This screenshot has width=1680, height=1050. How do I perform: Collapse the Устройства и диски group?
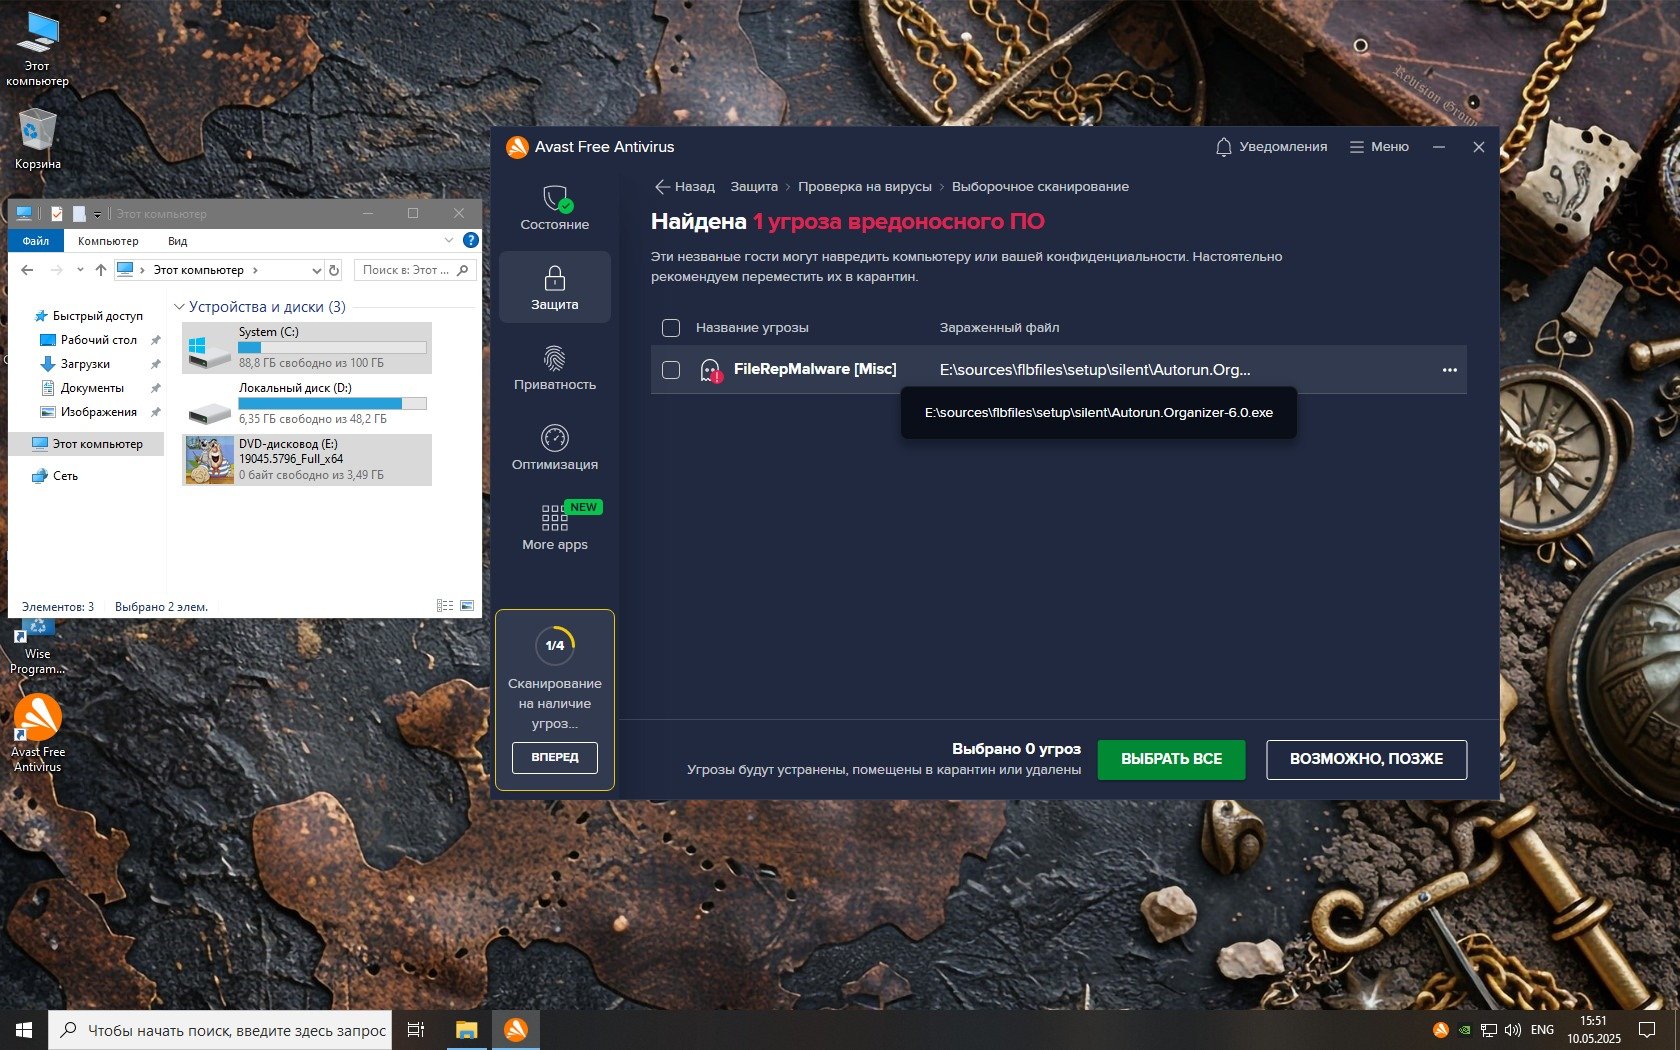180,307
